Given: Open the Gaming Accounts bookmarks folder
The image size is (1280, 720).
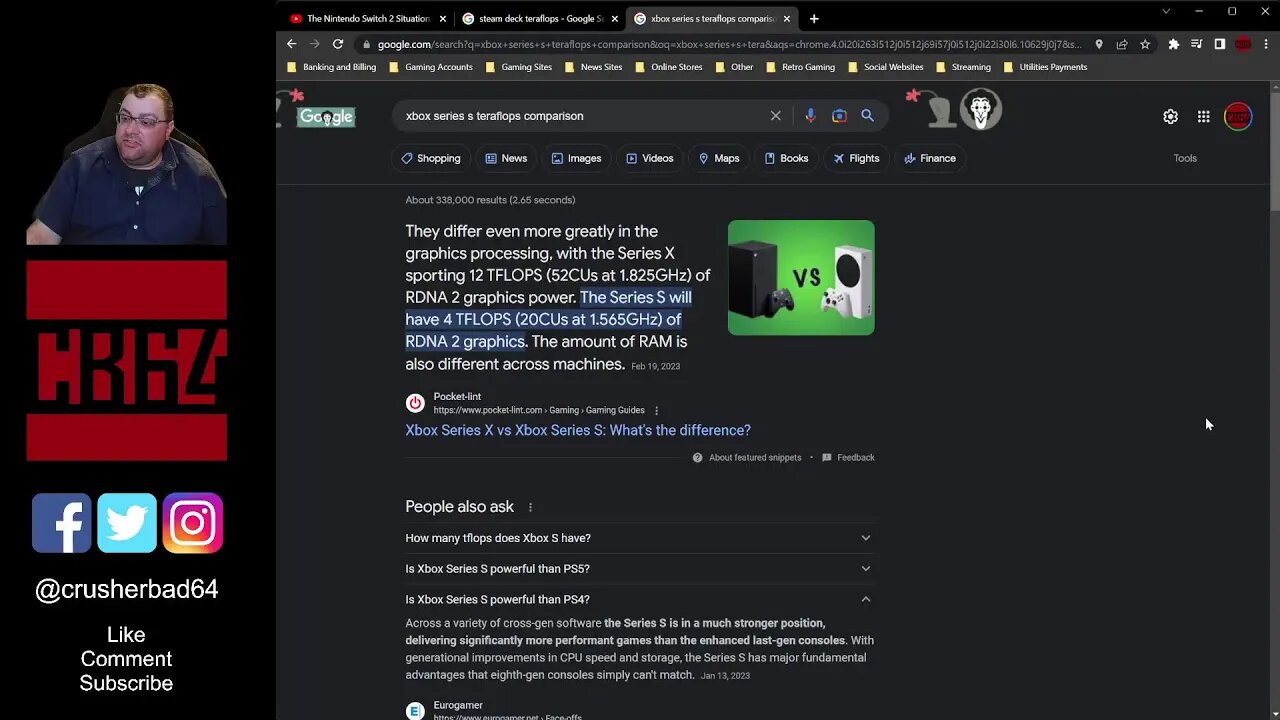Looking at the screenshot, I should pos(431,67).
